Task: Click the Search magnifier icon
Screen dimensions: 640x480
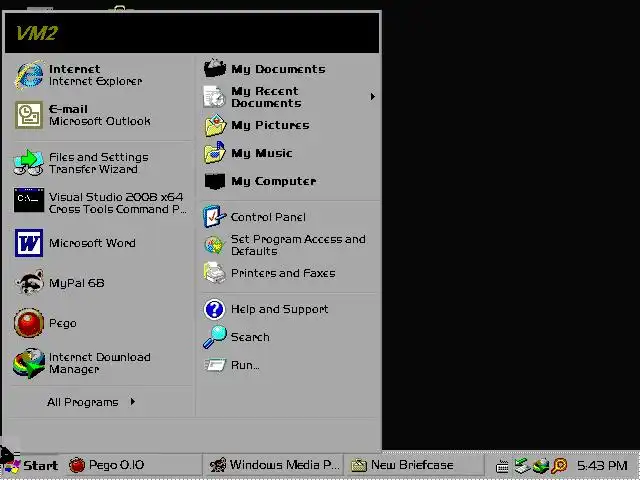Action: click(x=214, y=337)
